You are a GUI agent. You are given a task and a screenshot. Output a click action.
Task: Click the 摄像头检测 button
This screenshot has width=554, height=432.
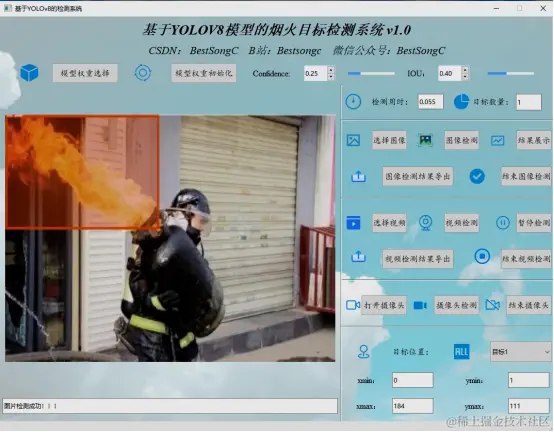click(x=456, y=305)
